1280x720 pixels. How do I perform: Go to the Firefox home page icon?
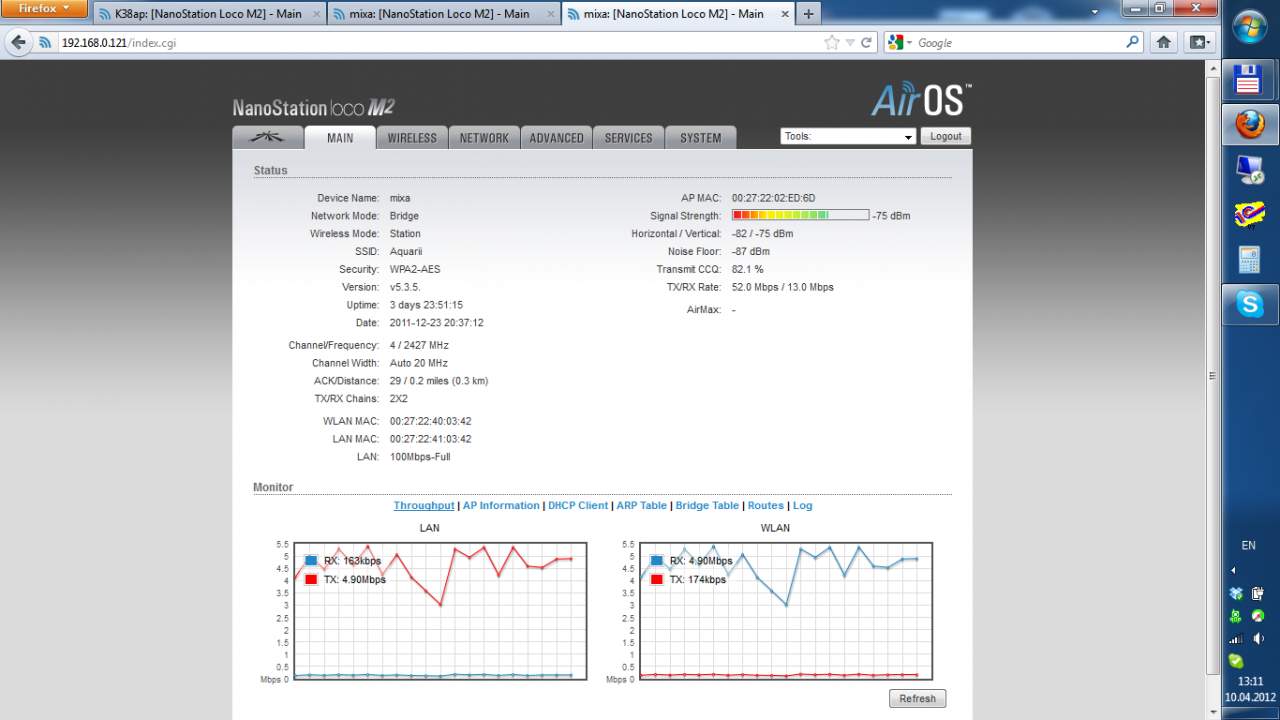tap(1164, 42)
